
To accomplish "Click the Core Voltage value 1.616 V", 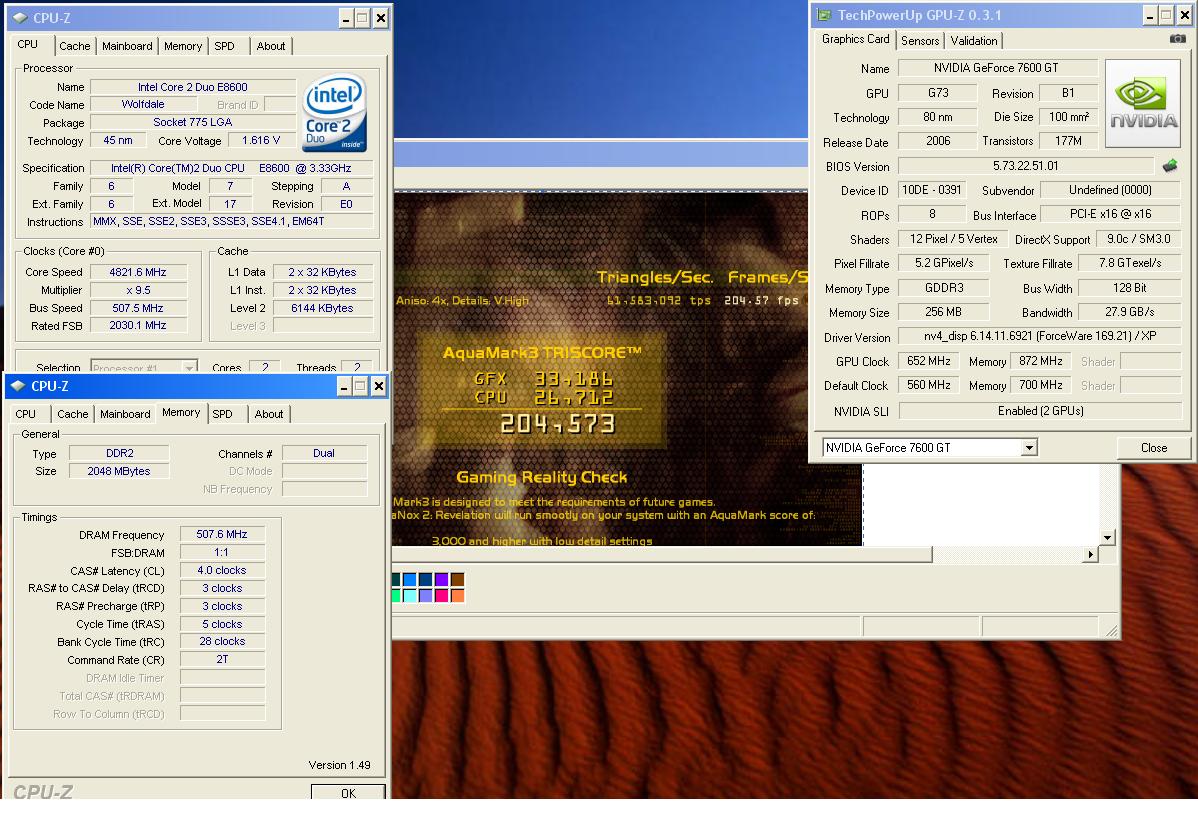I will pyautogui.click(x=261, y=141).
